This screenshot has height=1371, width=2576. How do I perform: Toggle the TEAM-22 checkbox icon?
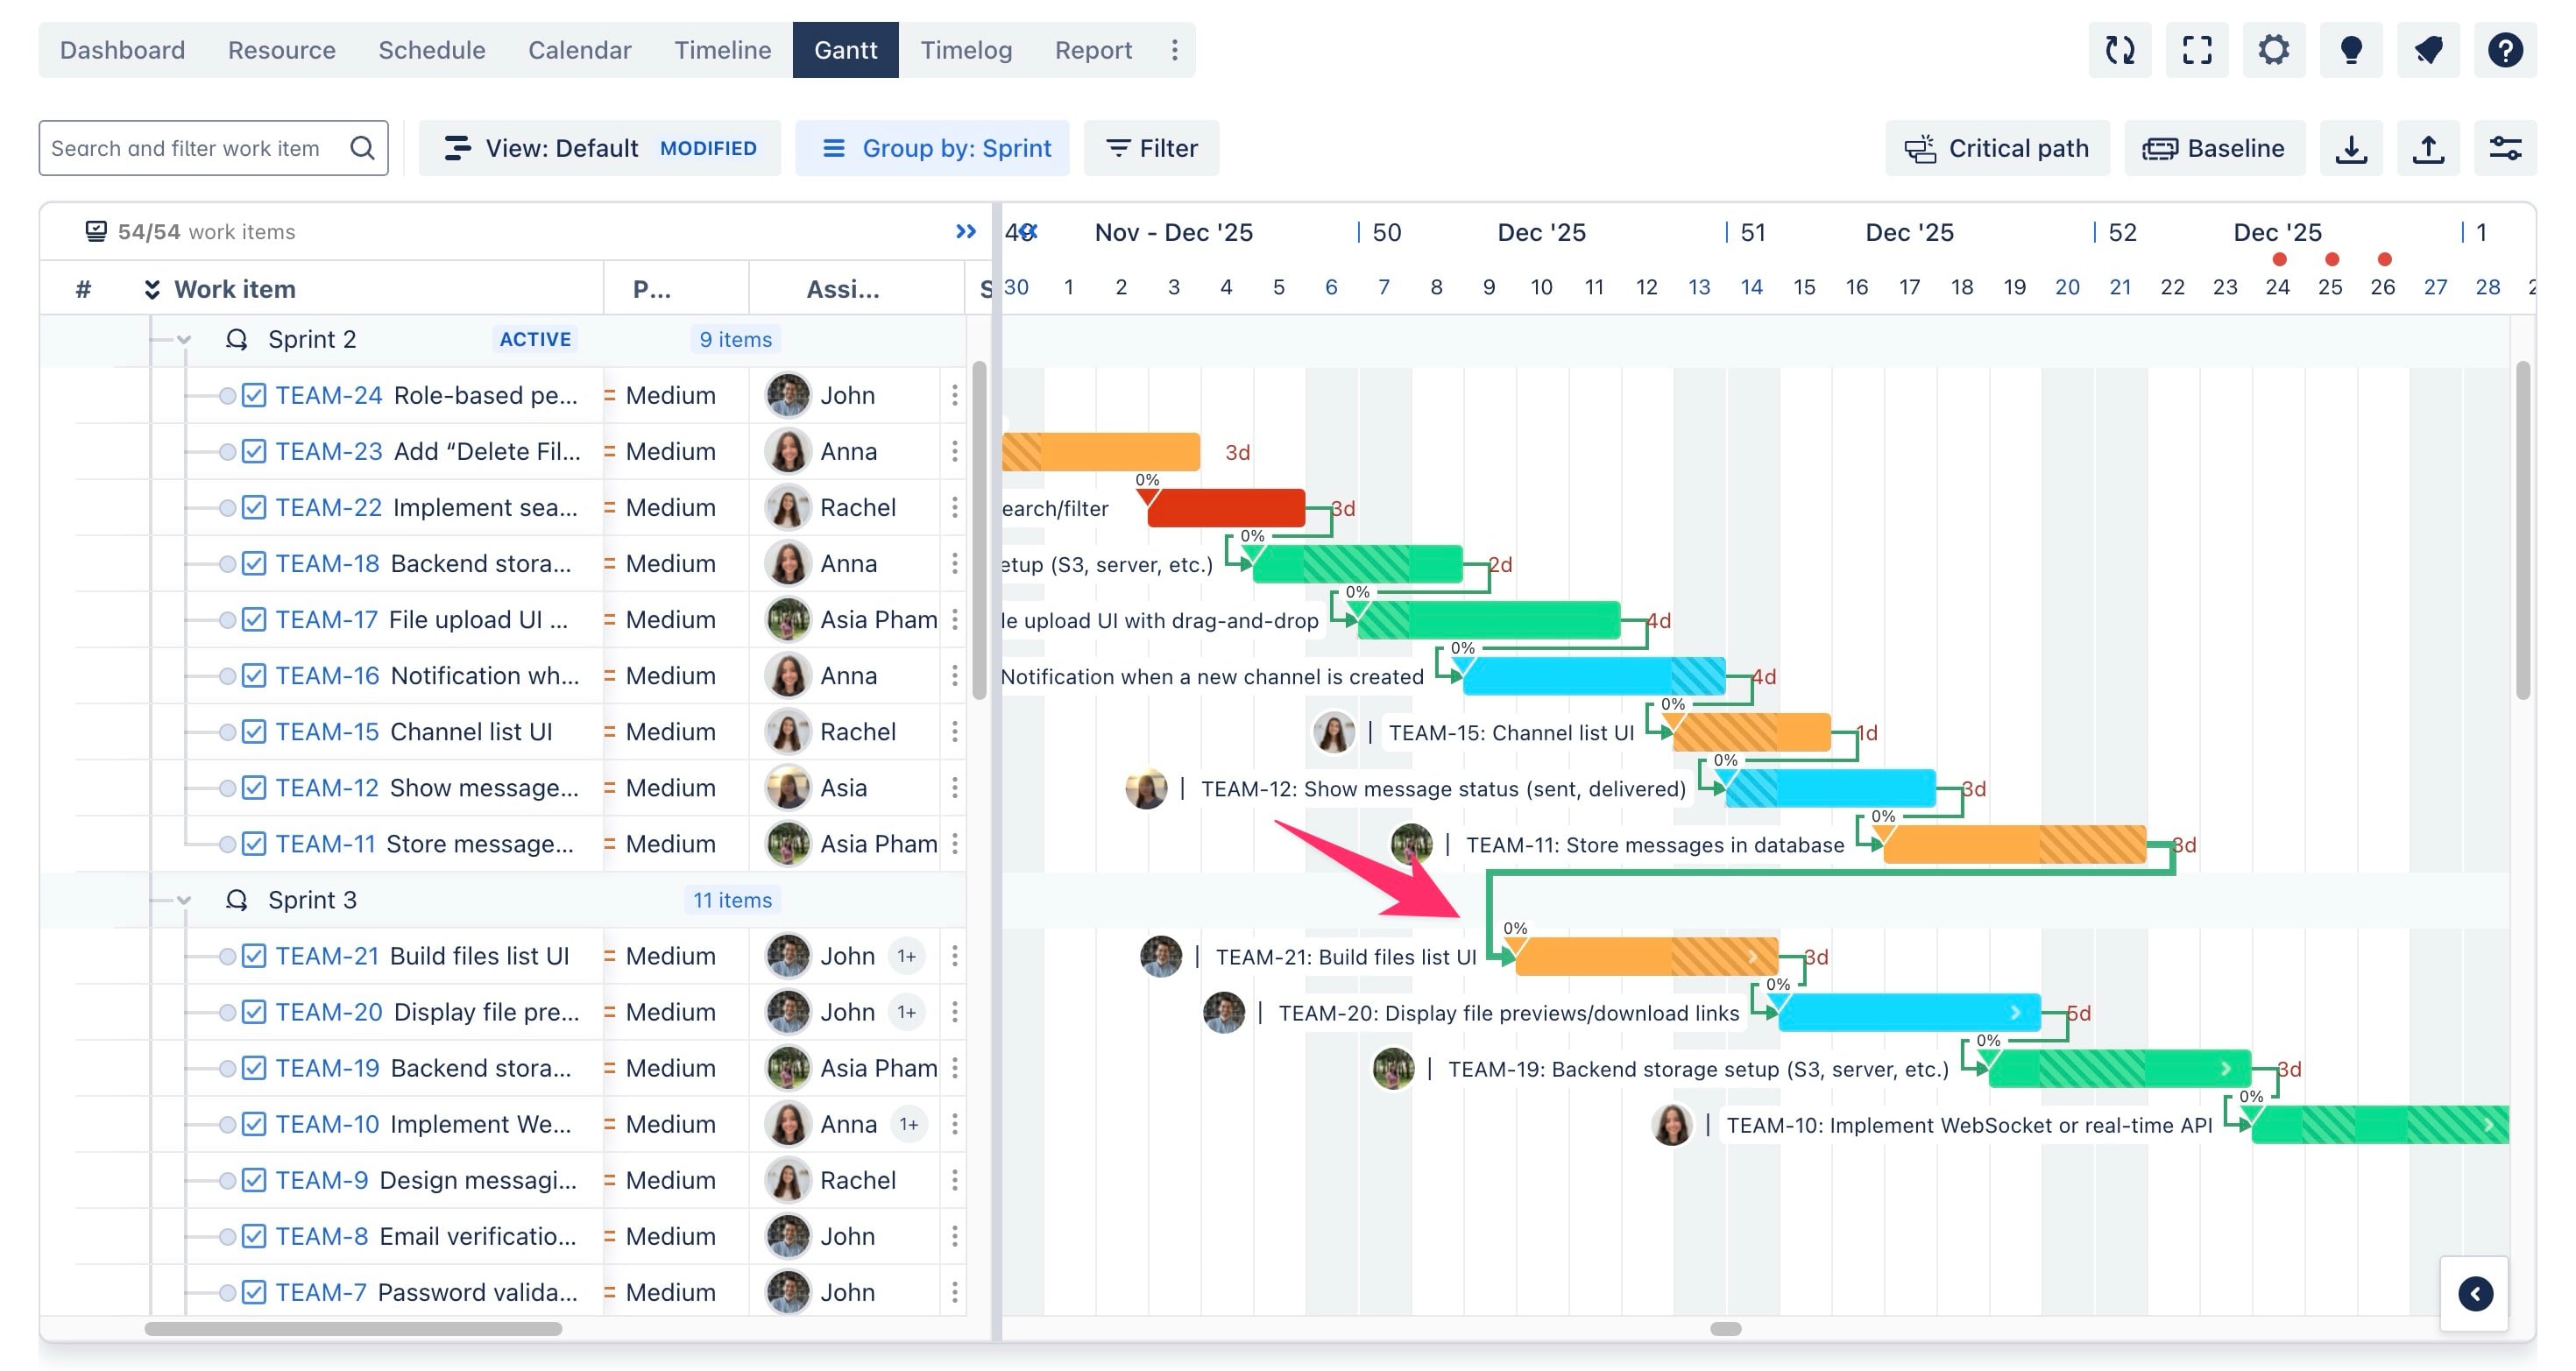pos(254,507)
